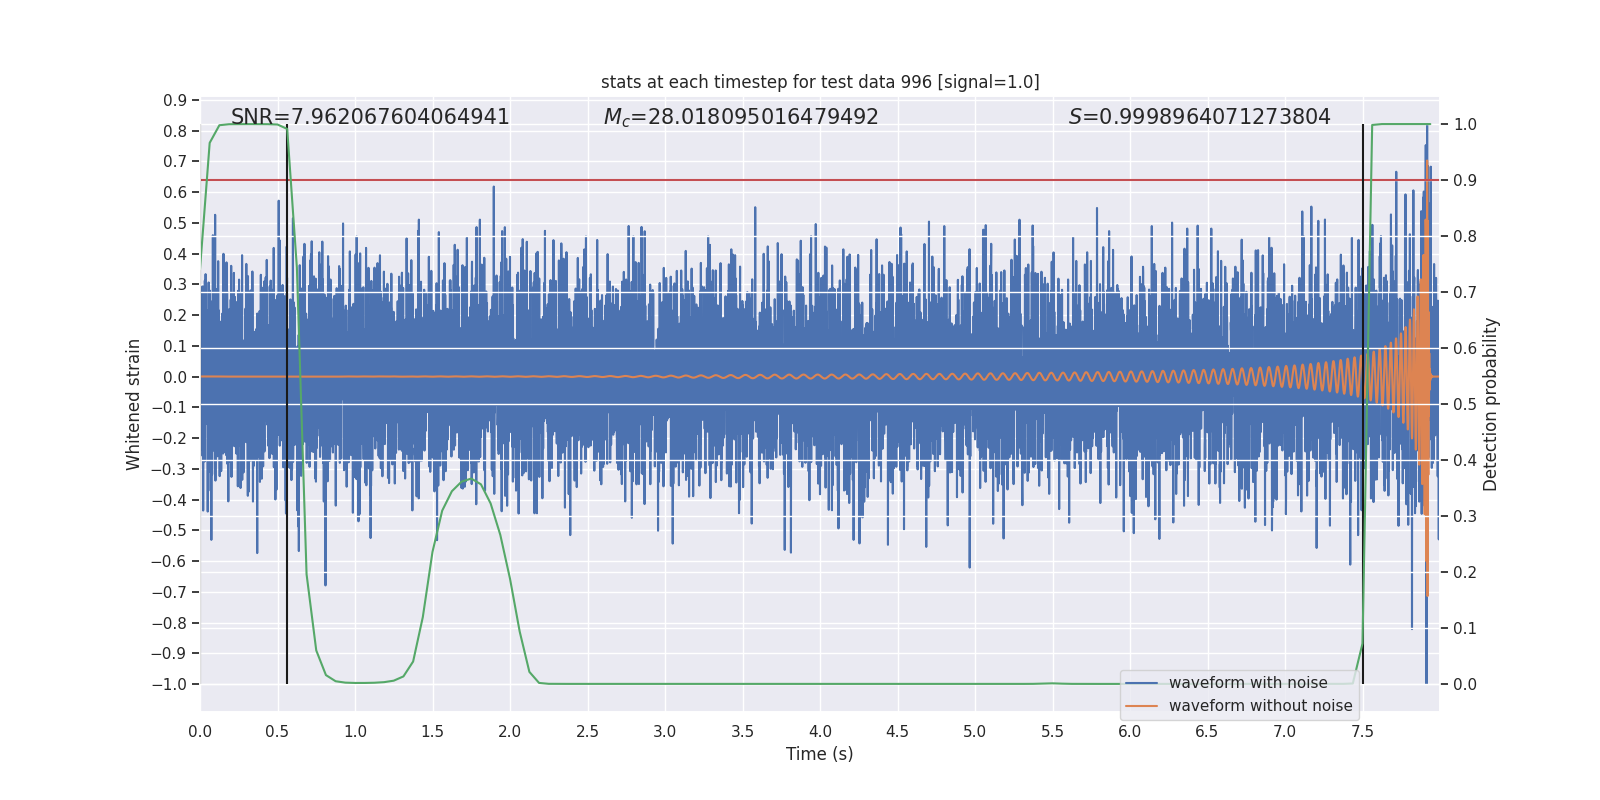The width and height of the screenshot is (1600, 800).
Task: Click the 7.5 tick on the time axis
Action: click(x=1362, y=732)
